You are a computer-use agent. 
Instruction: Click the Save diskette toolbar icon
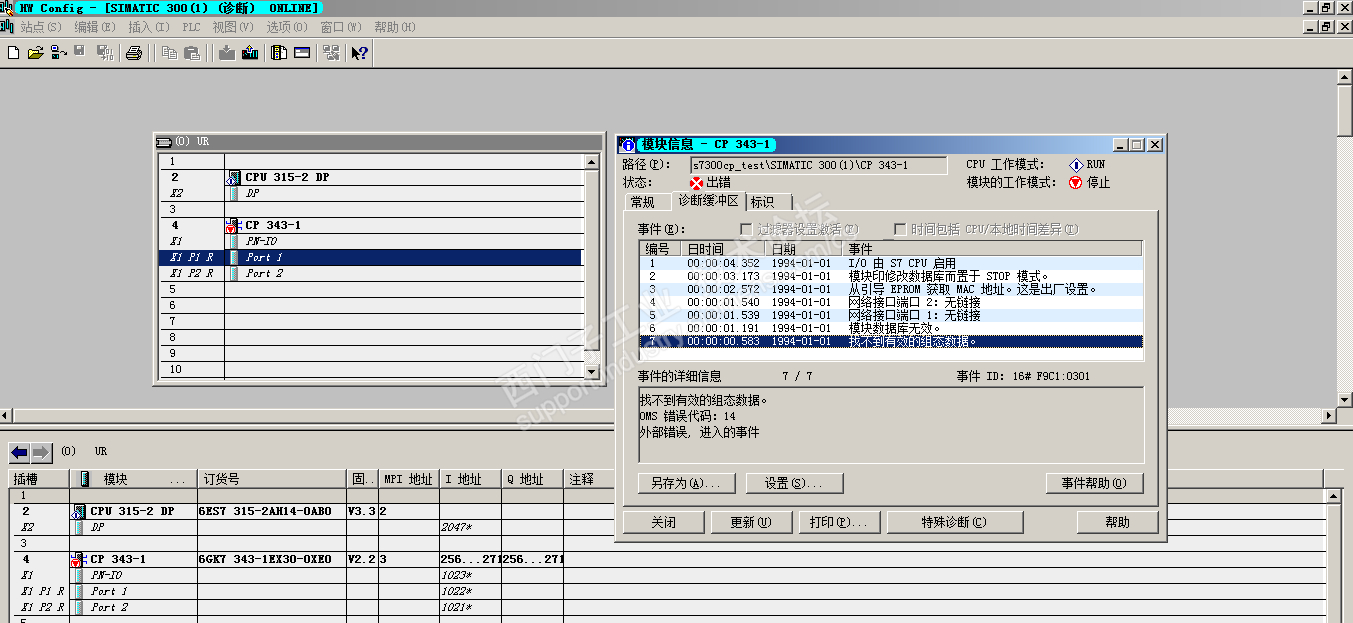click(x=79, y=51)
